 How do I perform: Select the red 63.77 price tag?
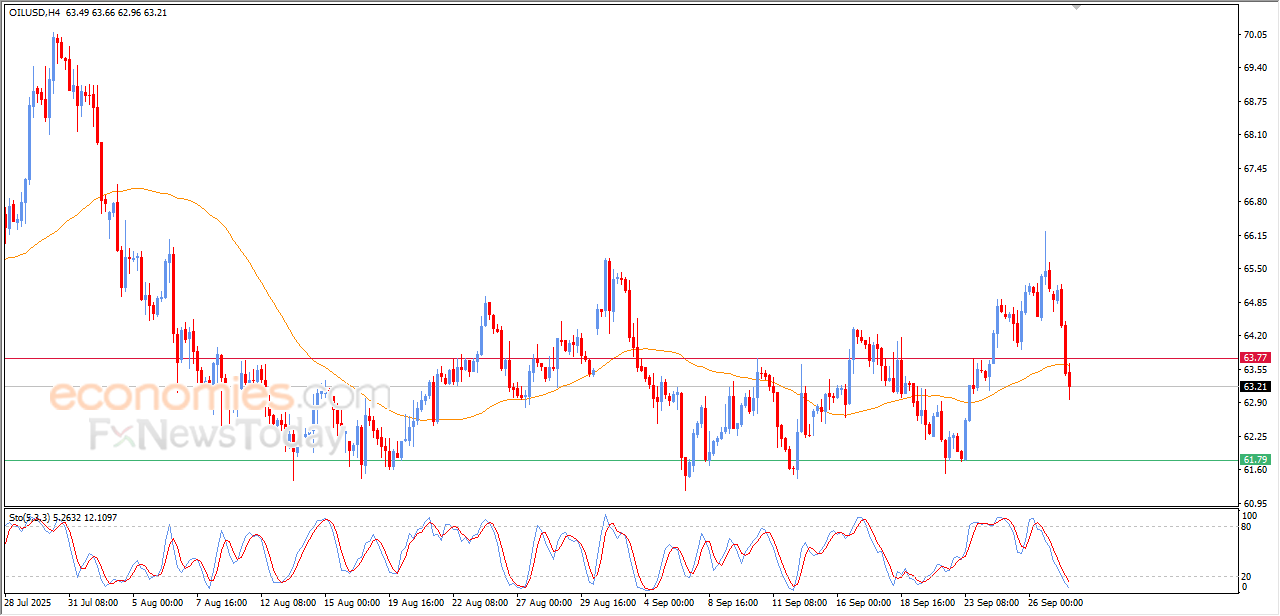[1255, 358]
